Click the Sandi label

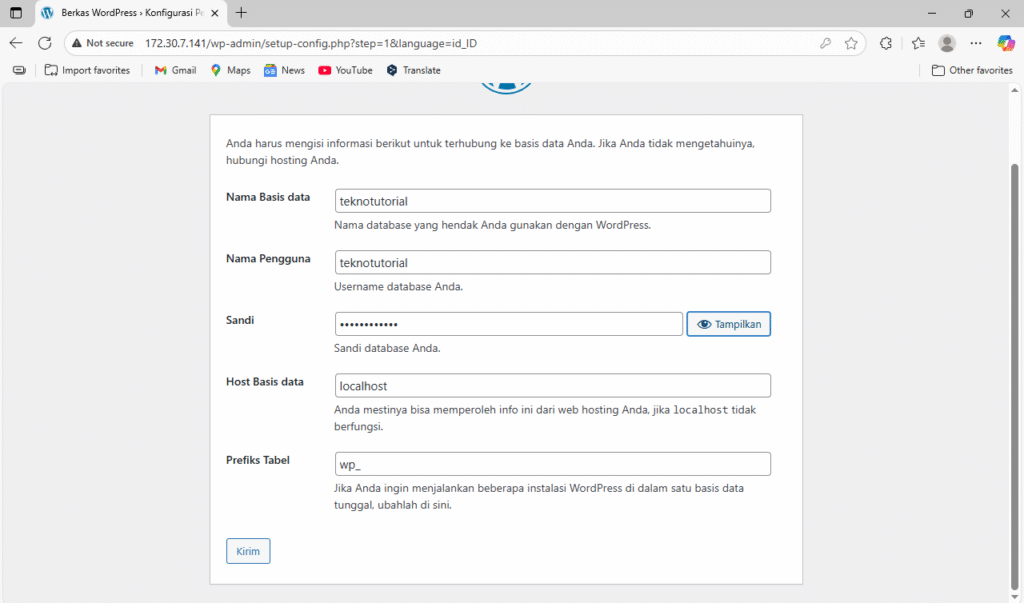pyautogui.click(x=240, y=320)
